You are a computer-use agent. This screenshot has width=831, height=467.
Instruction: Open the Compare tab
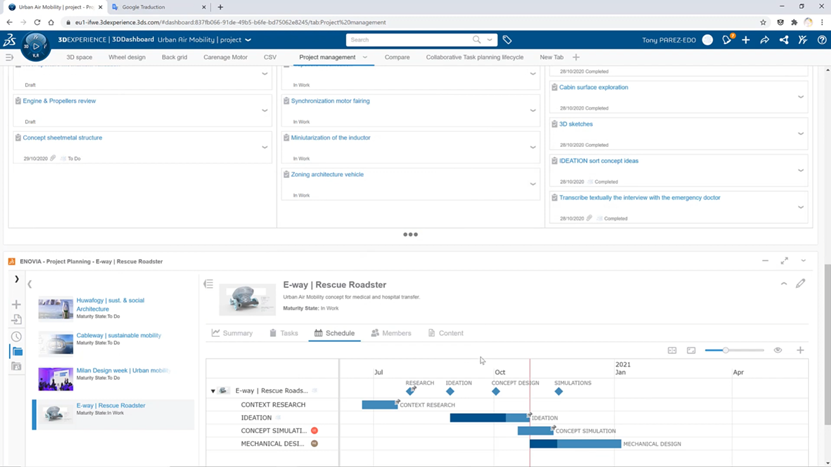tap(397, 57)
